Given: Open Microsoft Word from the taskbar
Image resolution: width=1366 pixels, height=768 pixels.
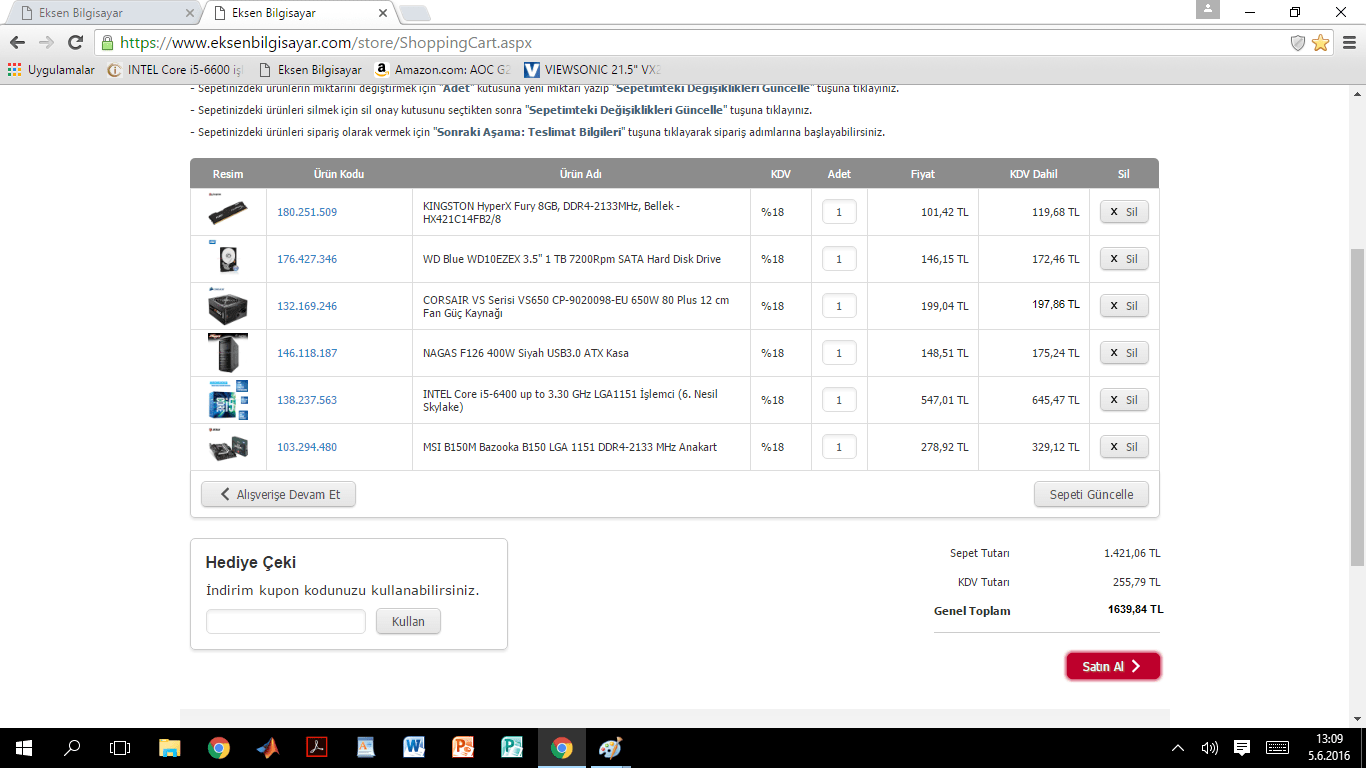Looking at the screenshot, I should 414,747.
